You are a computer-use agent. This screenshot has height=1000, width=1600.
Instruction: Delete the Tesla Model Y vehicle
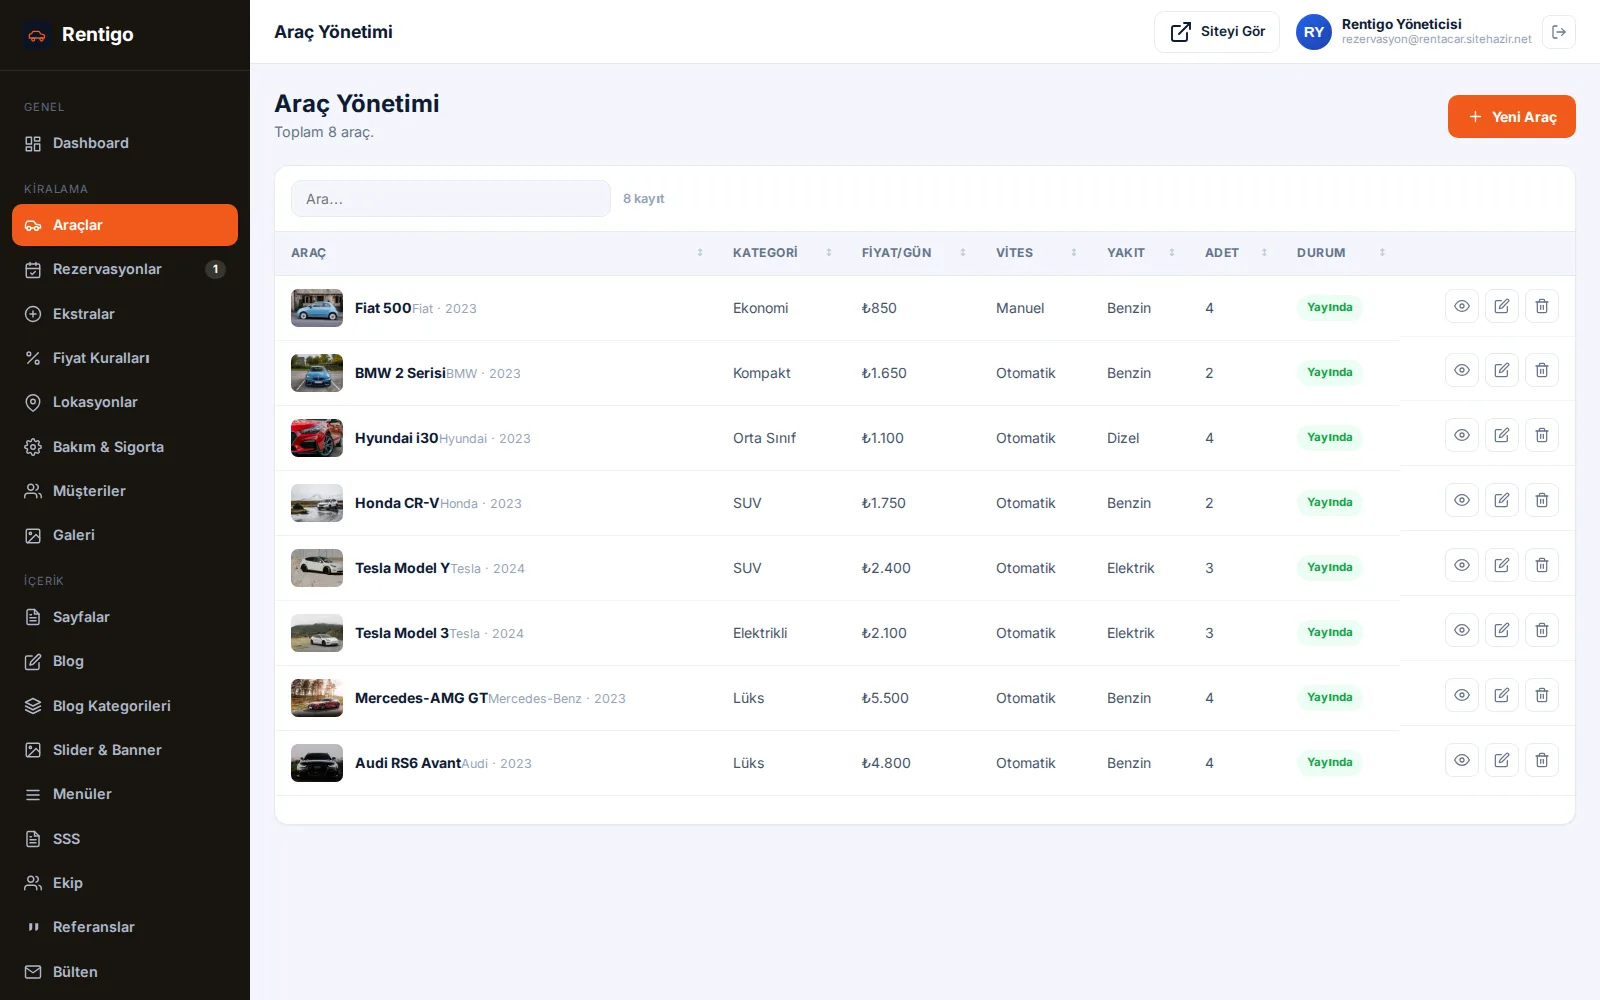click(x=1542, y=566)
